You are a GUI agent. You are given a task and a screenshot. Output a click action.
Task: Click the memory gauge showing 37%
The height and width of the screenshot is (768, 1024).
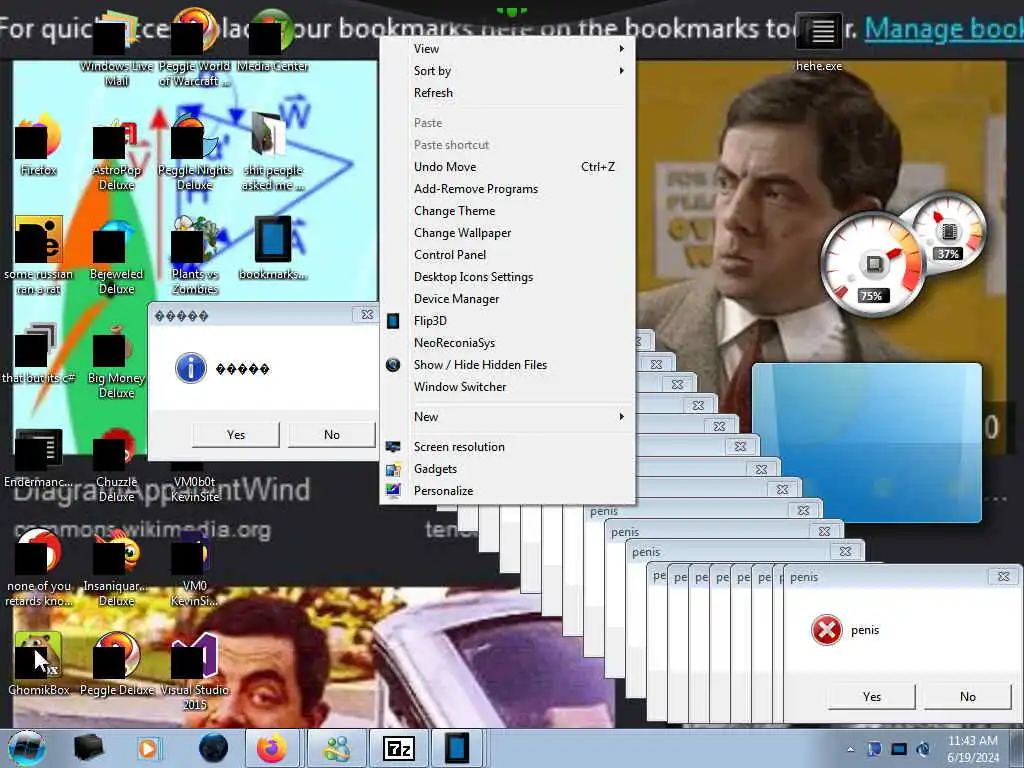coord(949,232)
